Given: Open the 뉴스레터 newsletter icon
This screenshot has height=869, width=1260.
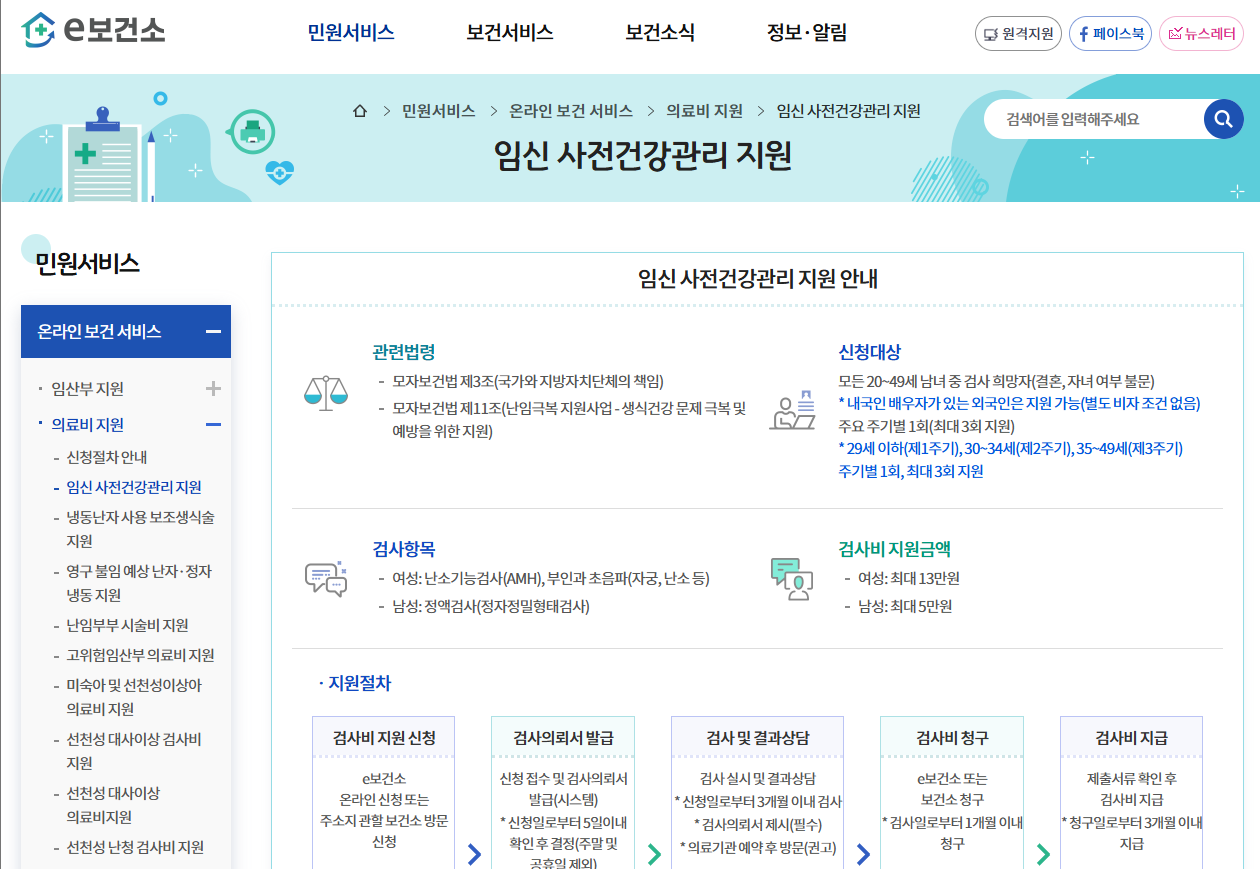Looking at the screenshot, I should coord(1201,33).
